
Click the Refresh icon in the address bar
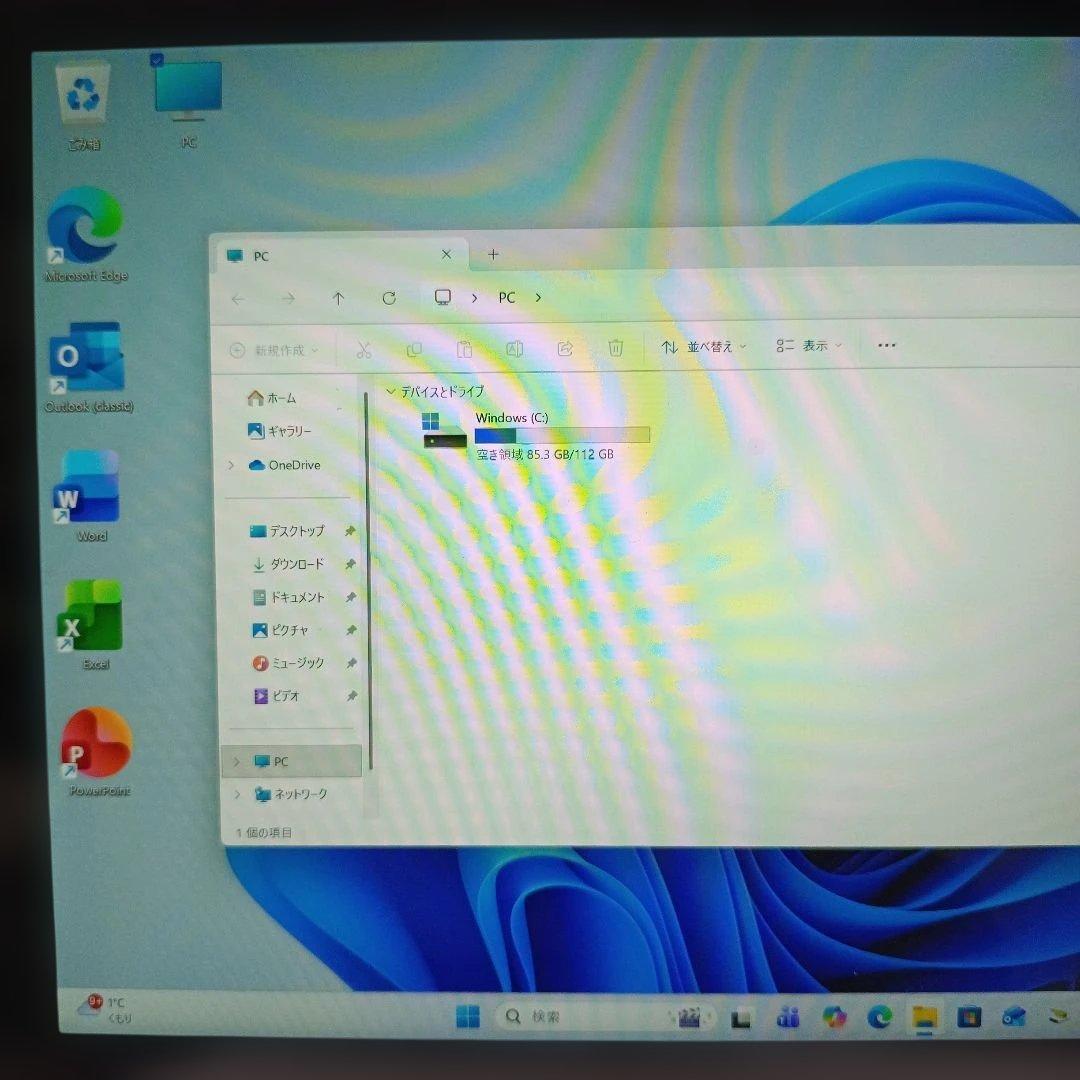tap(389, 297)
